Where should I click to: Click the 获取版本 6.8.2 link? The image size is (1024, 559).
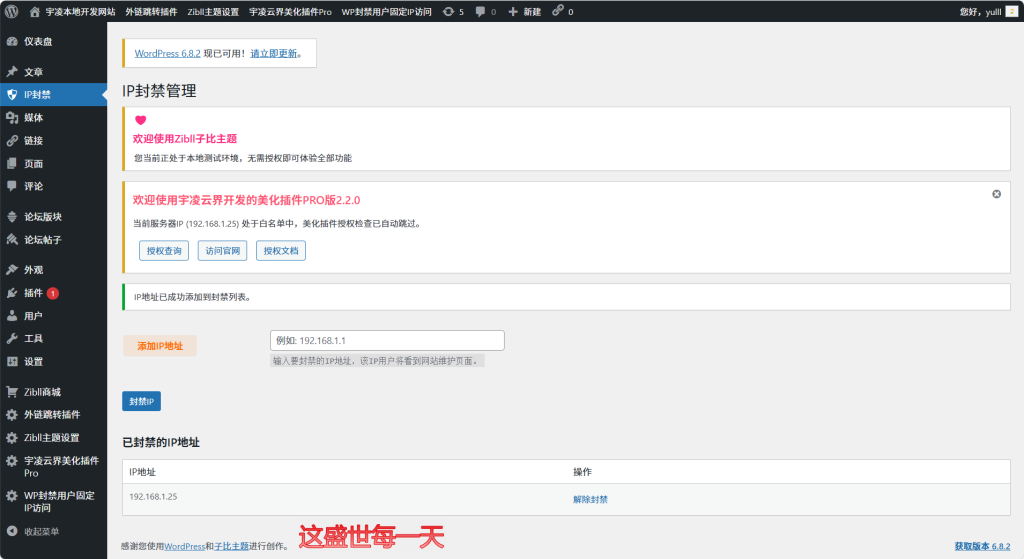click(x=982, y=546)
